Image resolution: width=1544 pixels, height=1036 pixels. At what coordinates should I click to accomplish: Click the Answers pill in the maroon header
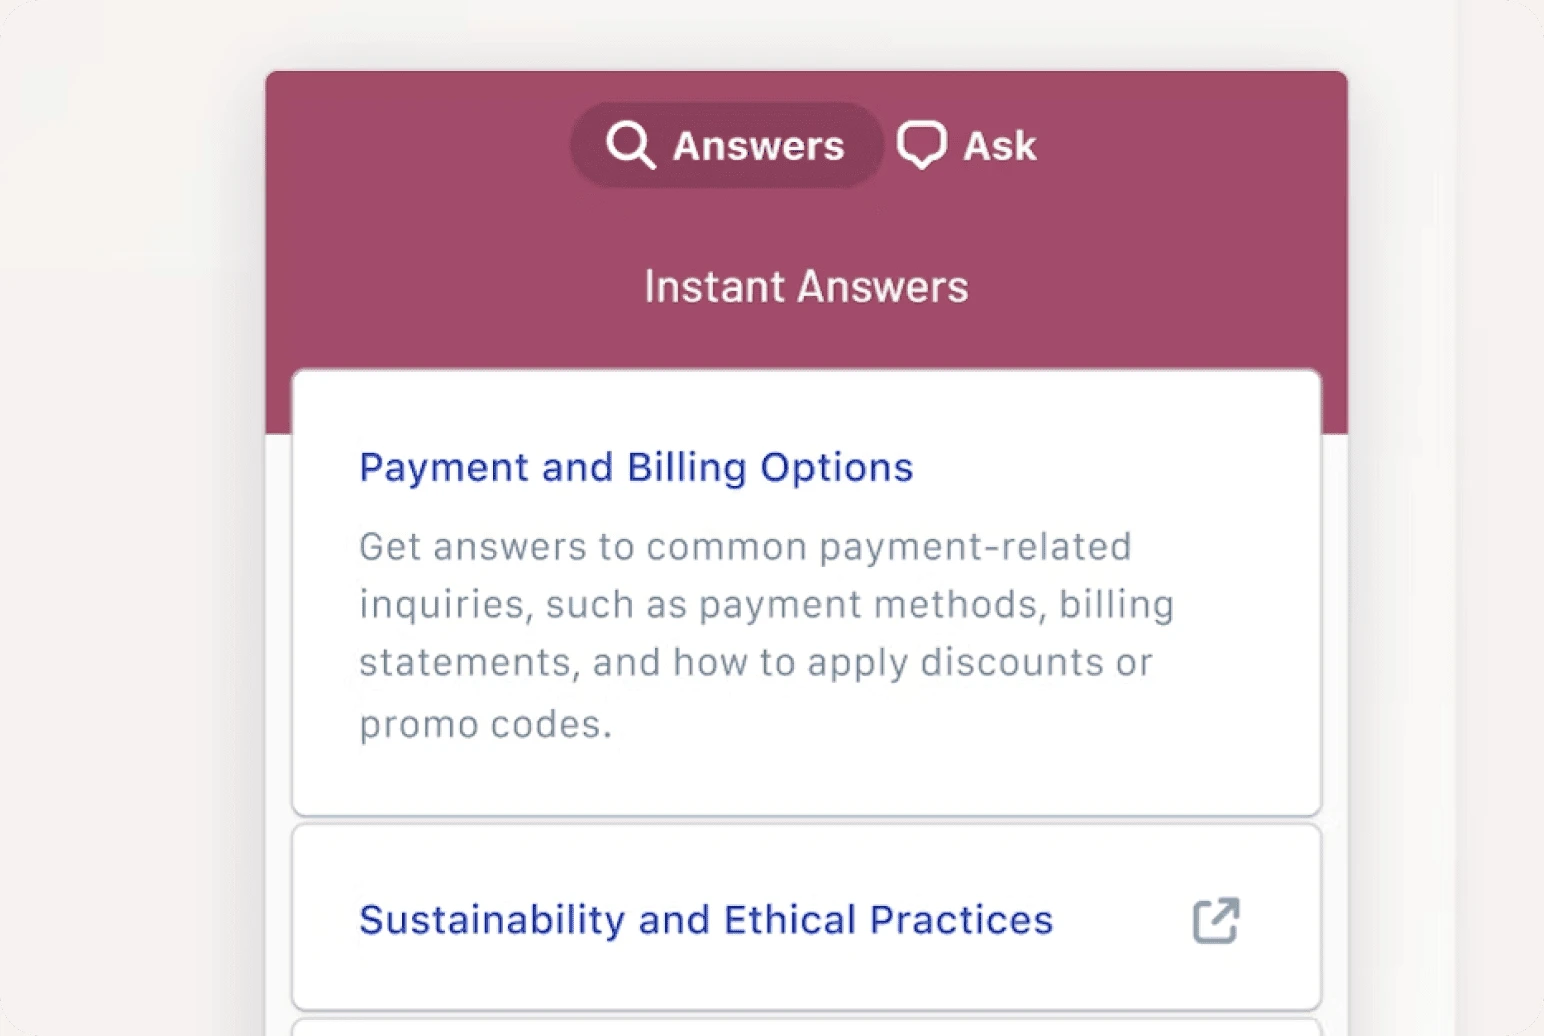pyautogui.click(x=726, y=144)
